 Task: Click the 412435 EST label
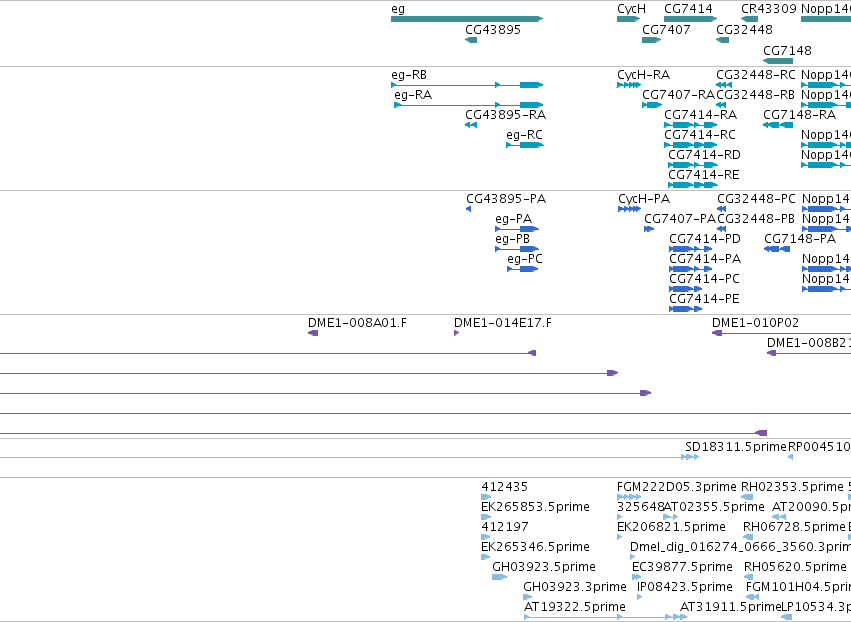coord(504,487)
